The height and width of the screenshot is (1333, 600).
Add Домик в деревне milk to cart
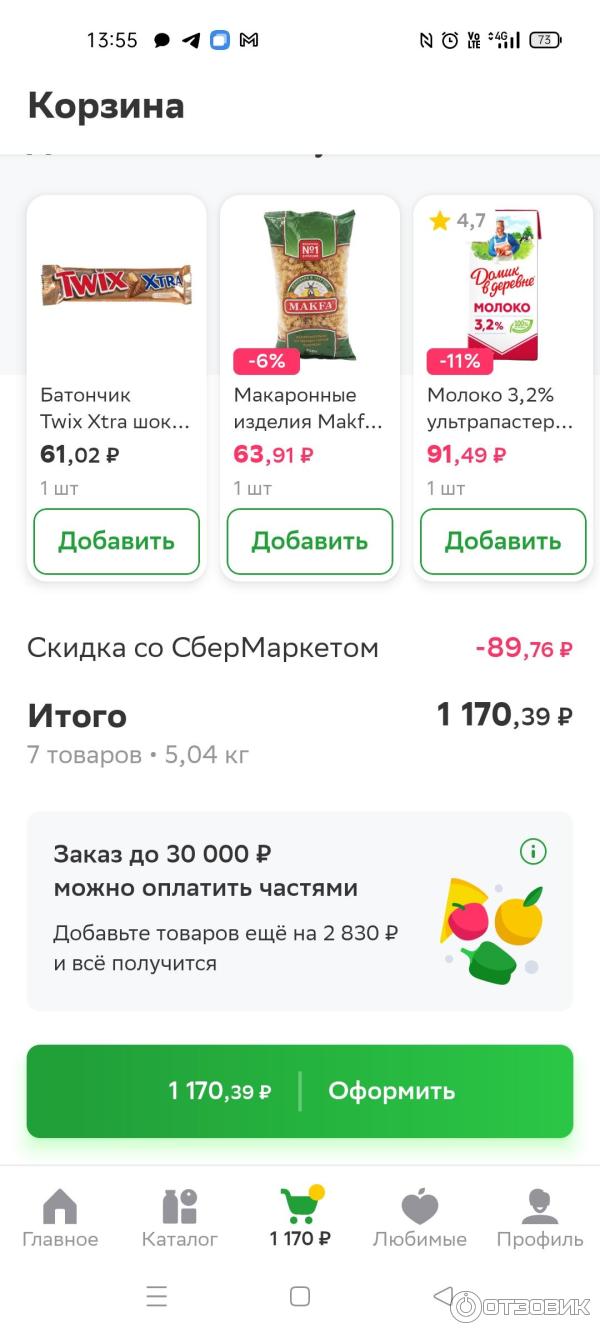[x=503, y=541]
